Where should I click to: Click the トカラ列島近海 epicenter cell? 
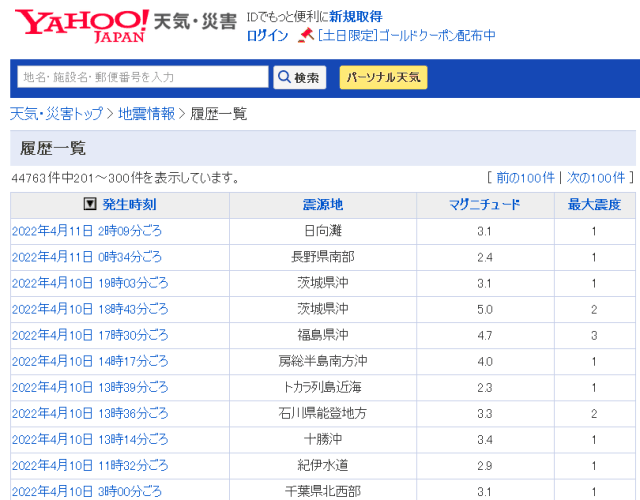click(323, 387)
